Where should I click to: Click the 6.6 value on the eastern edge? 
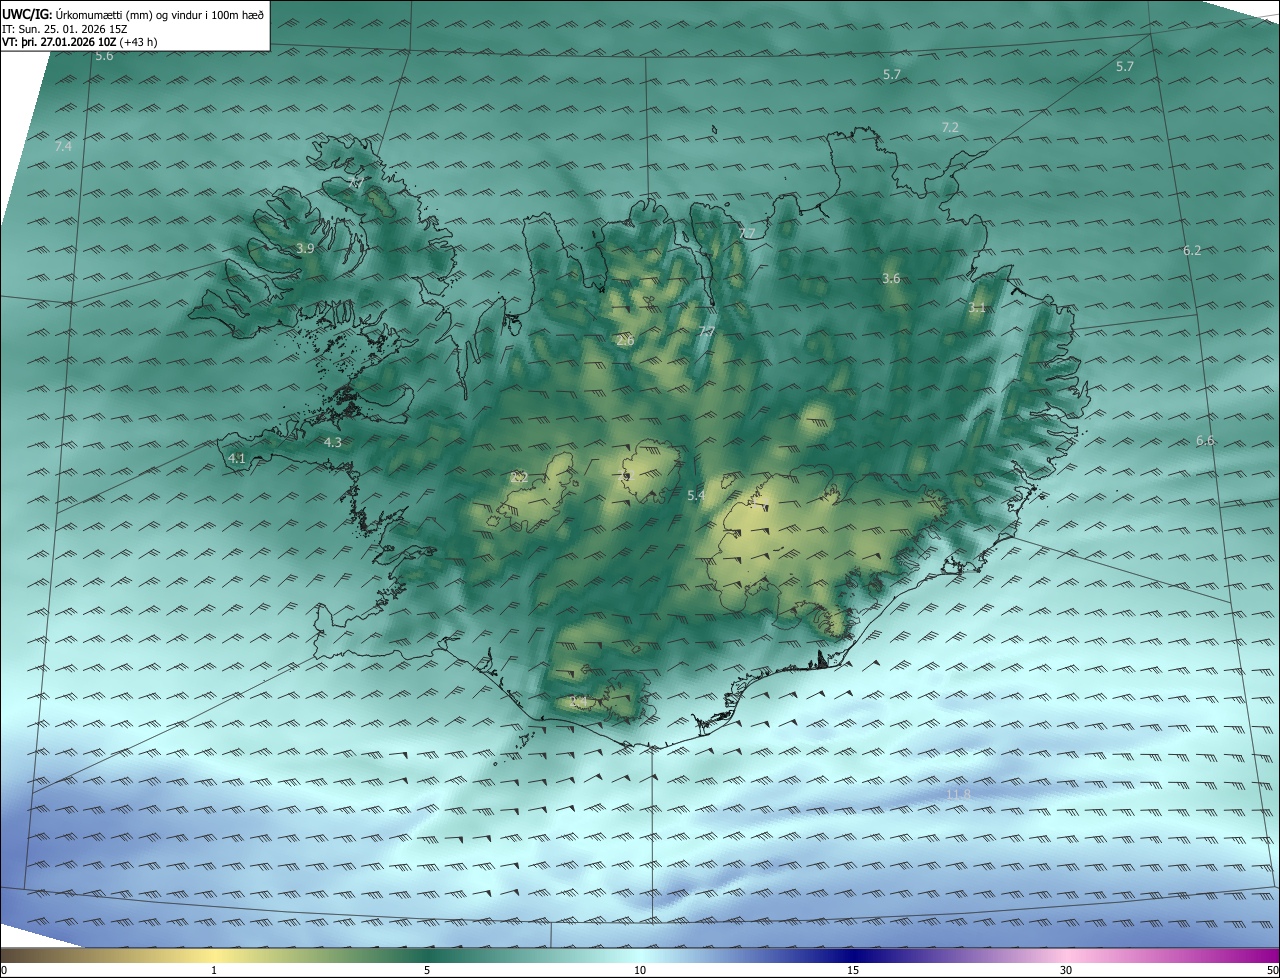tap(1205, 441)
